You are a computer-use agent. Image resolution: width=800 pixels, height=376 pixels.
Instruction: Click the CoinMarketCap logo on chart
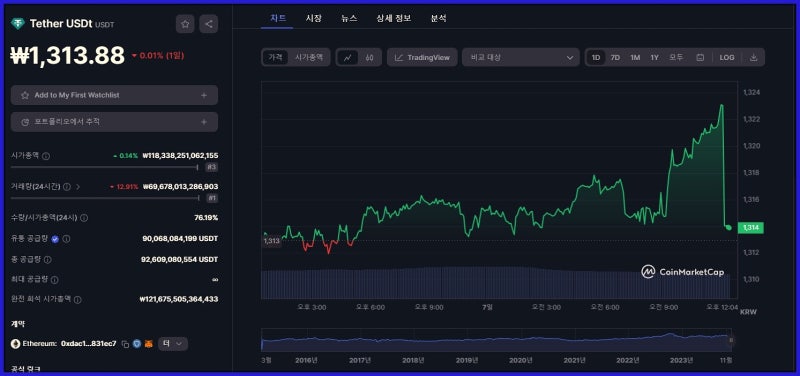click(682, 272)
